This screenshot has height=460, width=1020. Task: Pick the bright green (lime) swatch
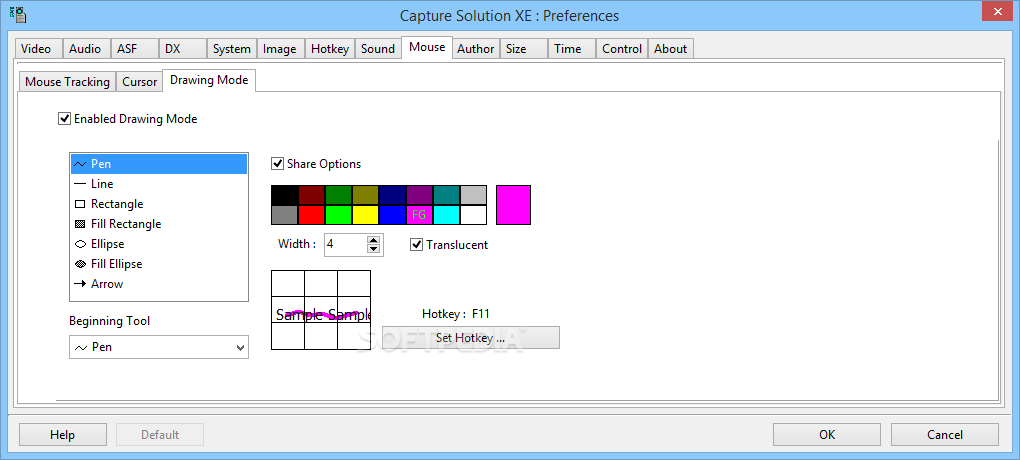click(338, 215)
